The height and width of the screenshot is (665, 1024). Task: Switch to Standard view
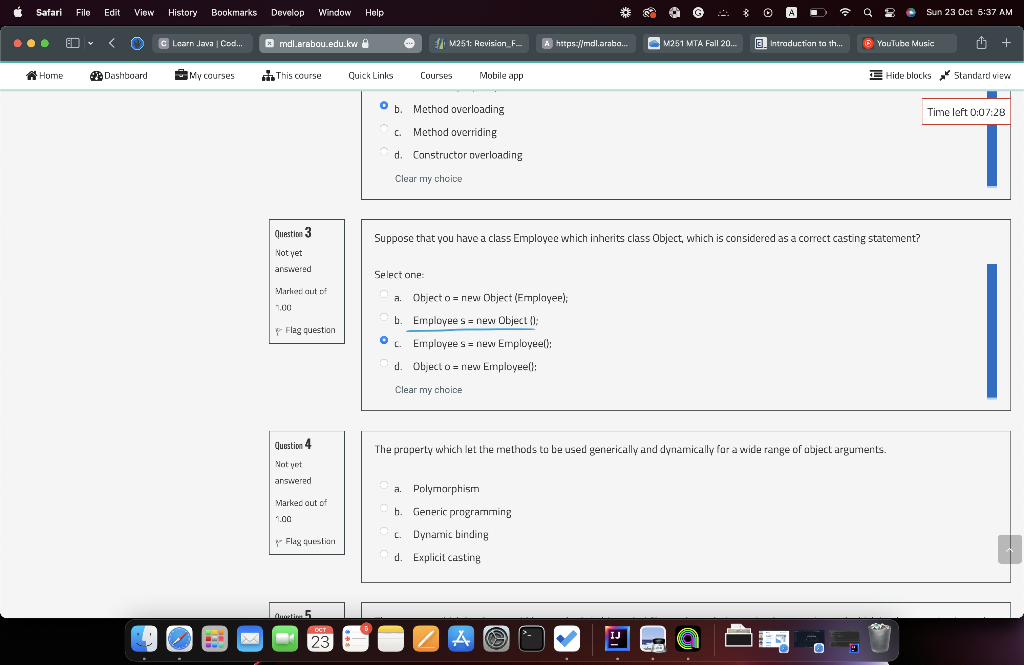[x=975, y=76]
